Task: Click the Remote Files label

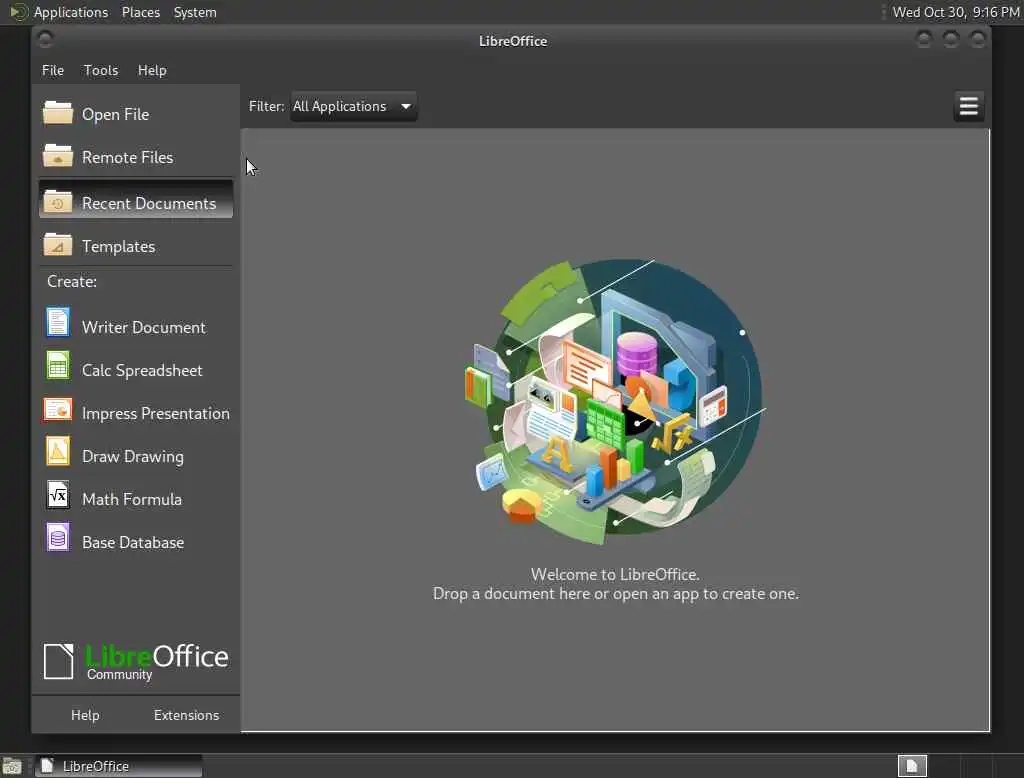Action: tap(127, 157)
